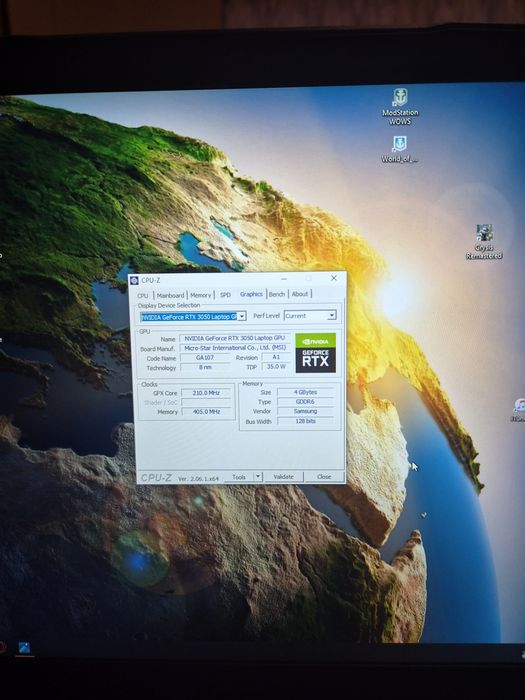This screenshot has width=525, height=700.
Task: Open the SPD tab
Action: tap(225, 295)
